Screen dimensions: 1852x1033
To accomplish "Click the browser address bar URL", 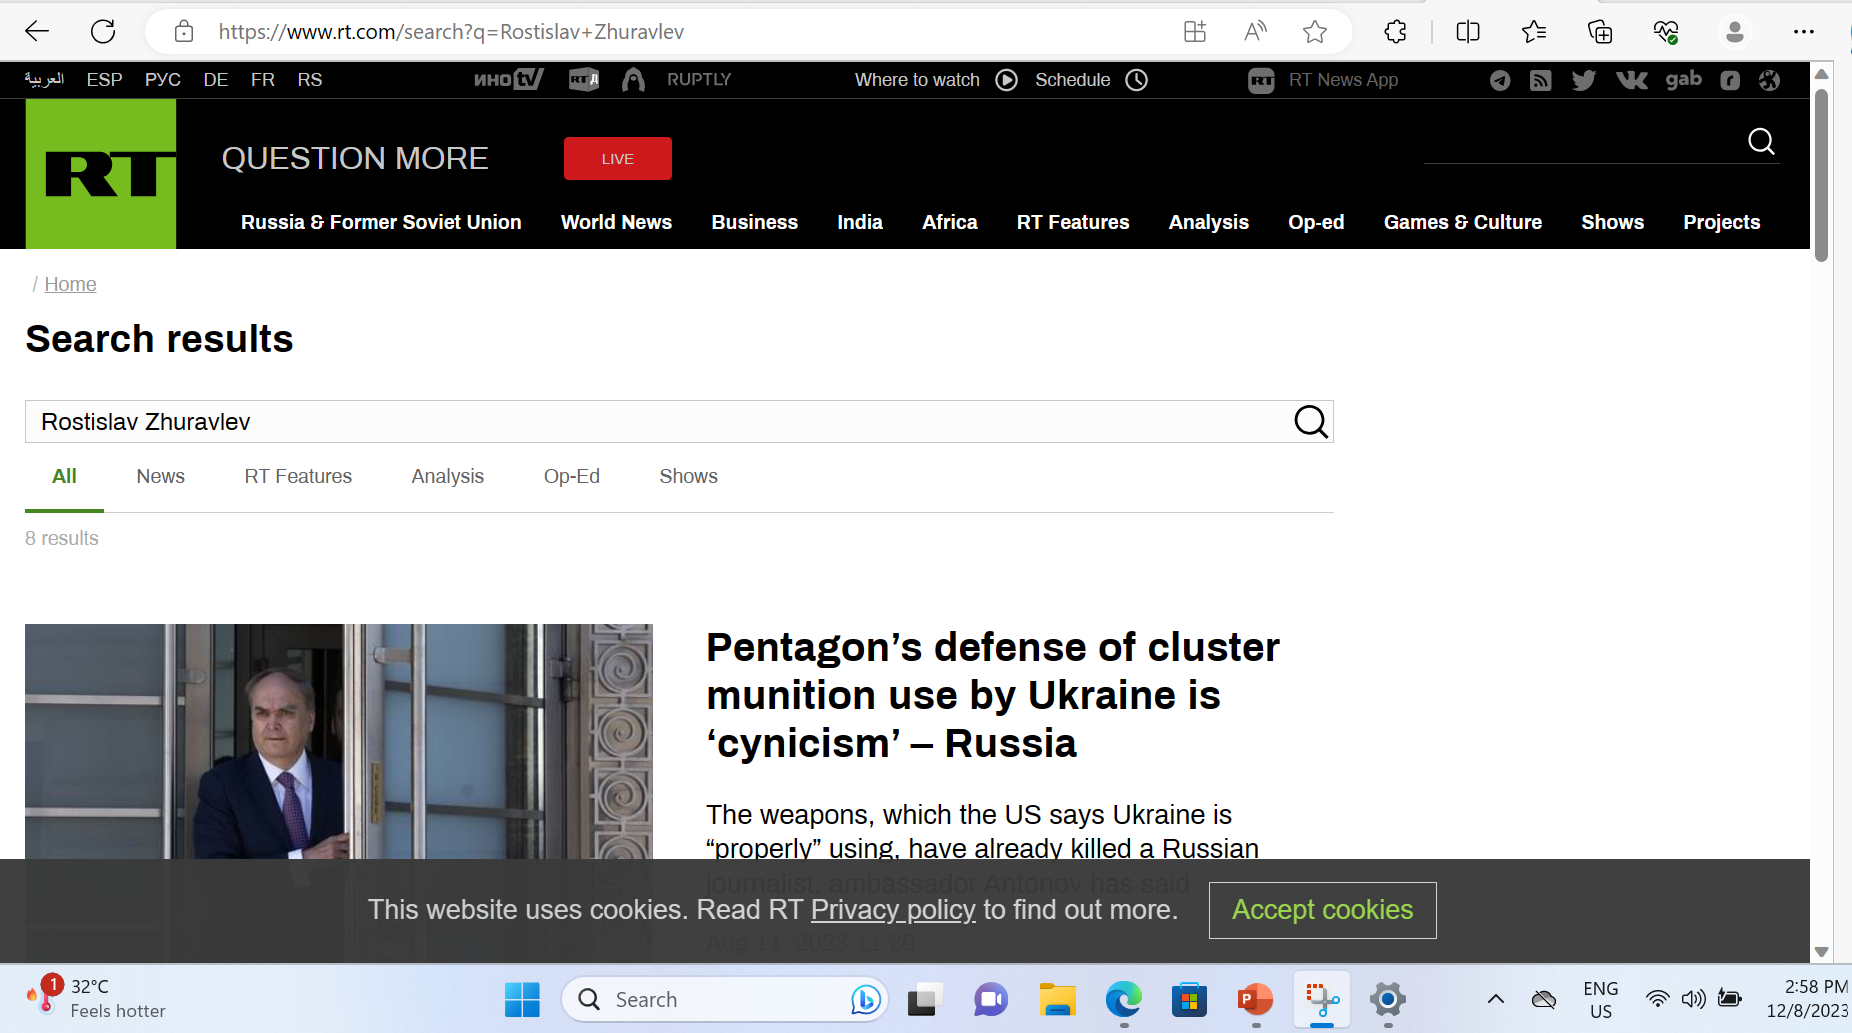I will (x=451, y=32).
